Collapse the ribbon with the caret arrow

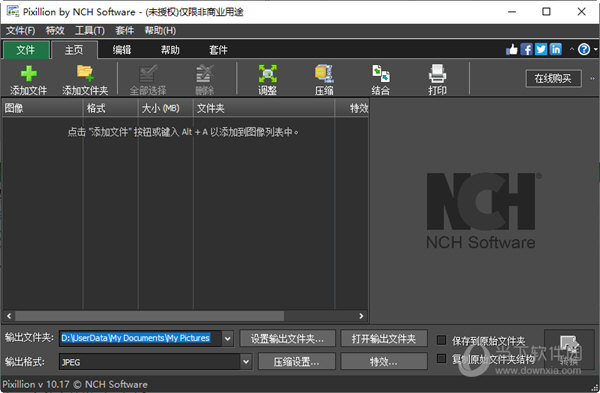572,49
